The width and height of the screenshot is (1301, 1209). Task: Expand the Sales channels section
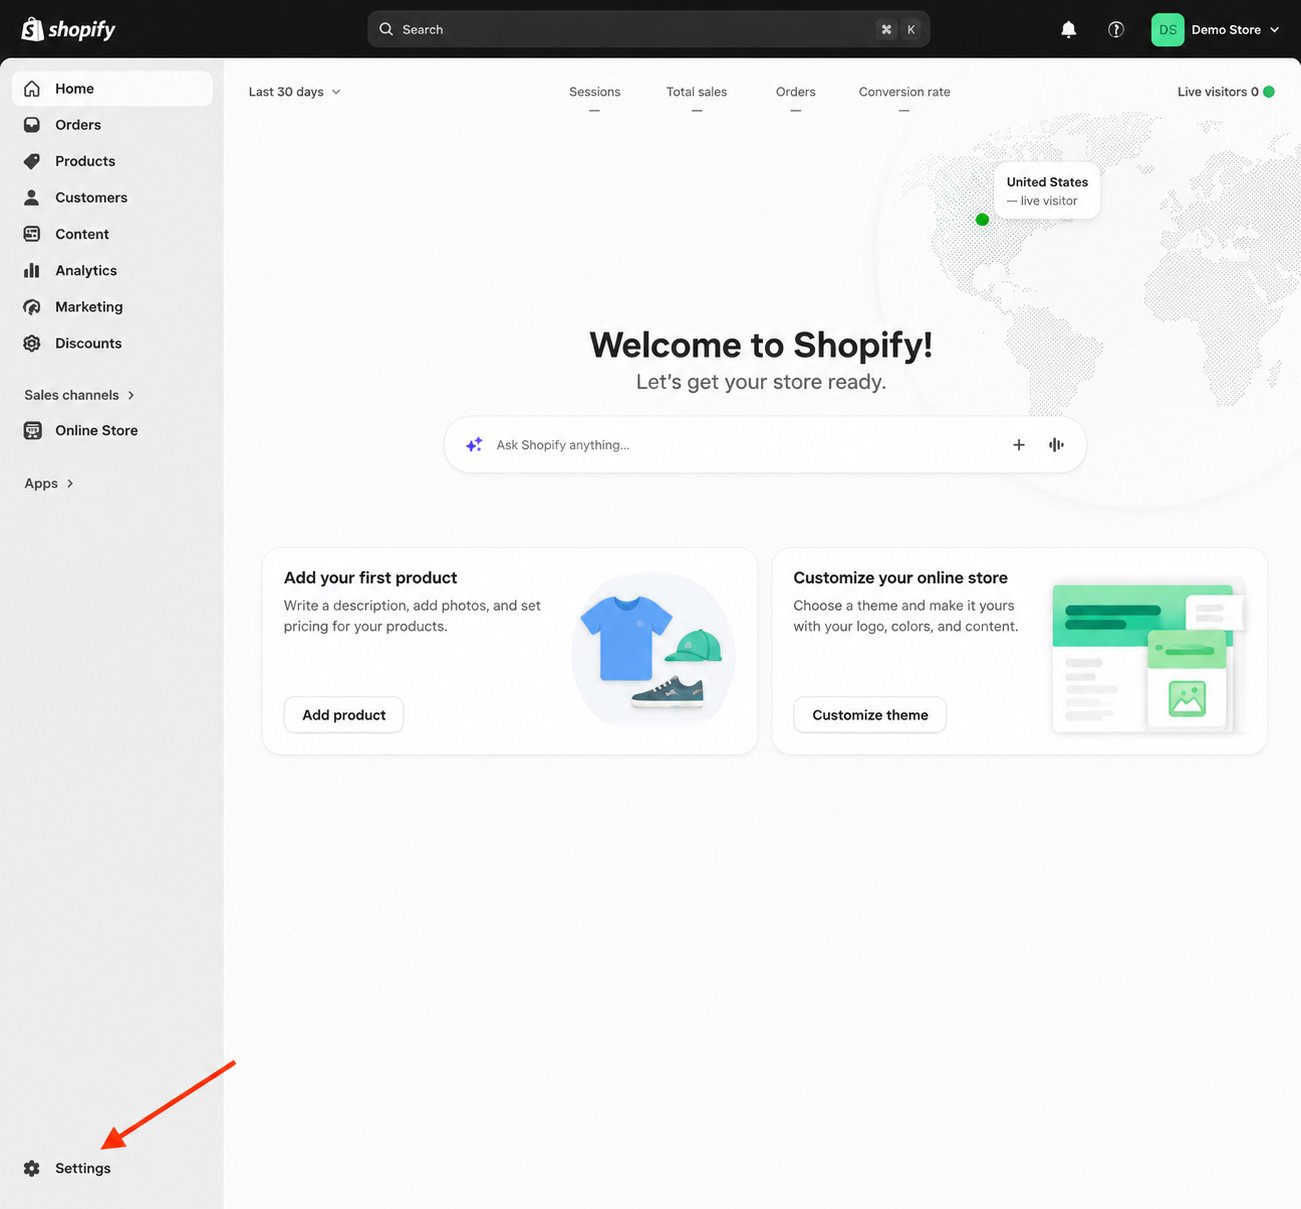click(80, 395)
